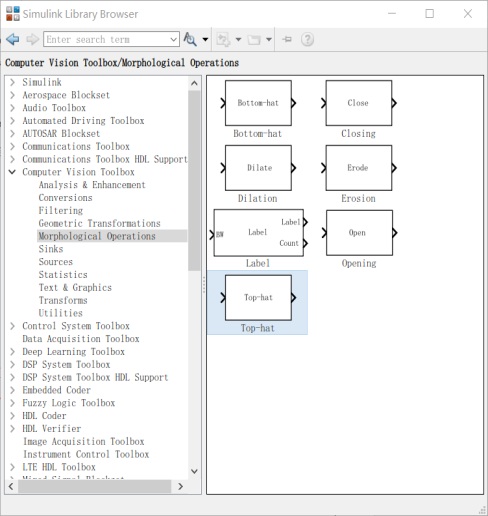The image size is (488, 516).
Task: Expand Automated Driving Toolbox node
Action: (12, 121)
